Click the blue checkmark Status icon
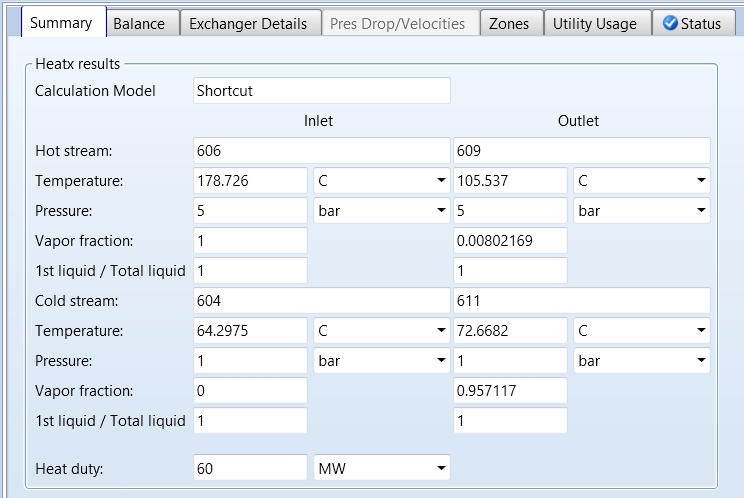This screenshot has height=498, width=744. (670, 23)
